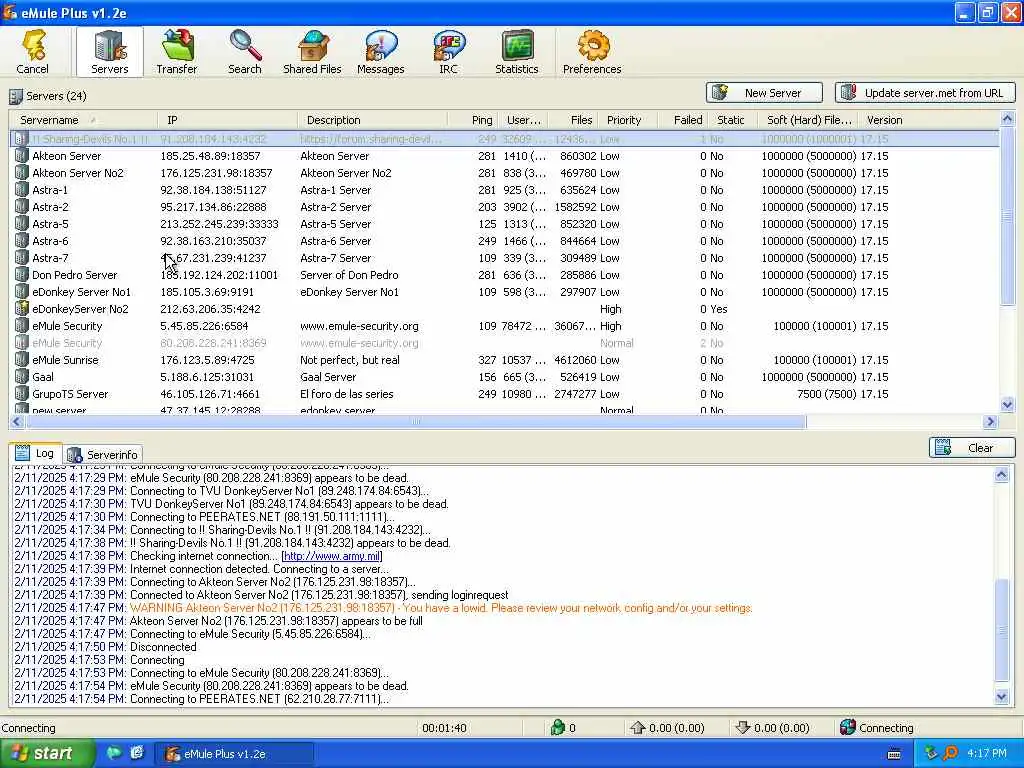Click the static server icon of eDonkeyServer No2

click(x=22, y=309)
